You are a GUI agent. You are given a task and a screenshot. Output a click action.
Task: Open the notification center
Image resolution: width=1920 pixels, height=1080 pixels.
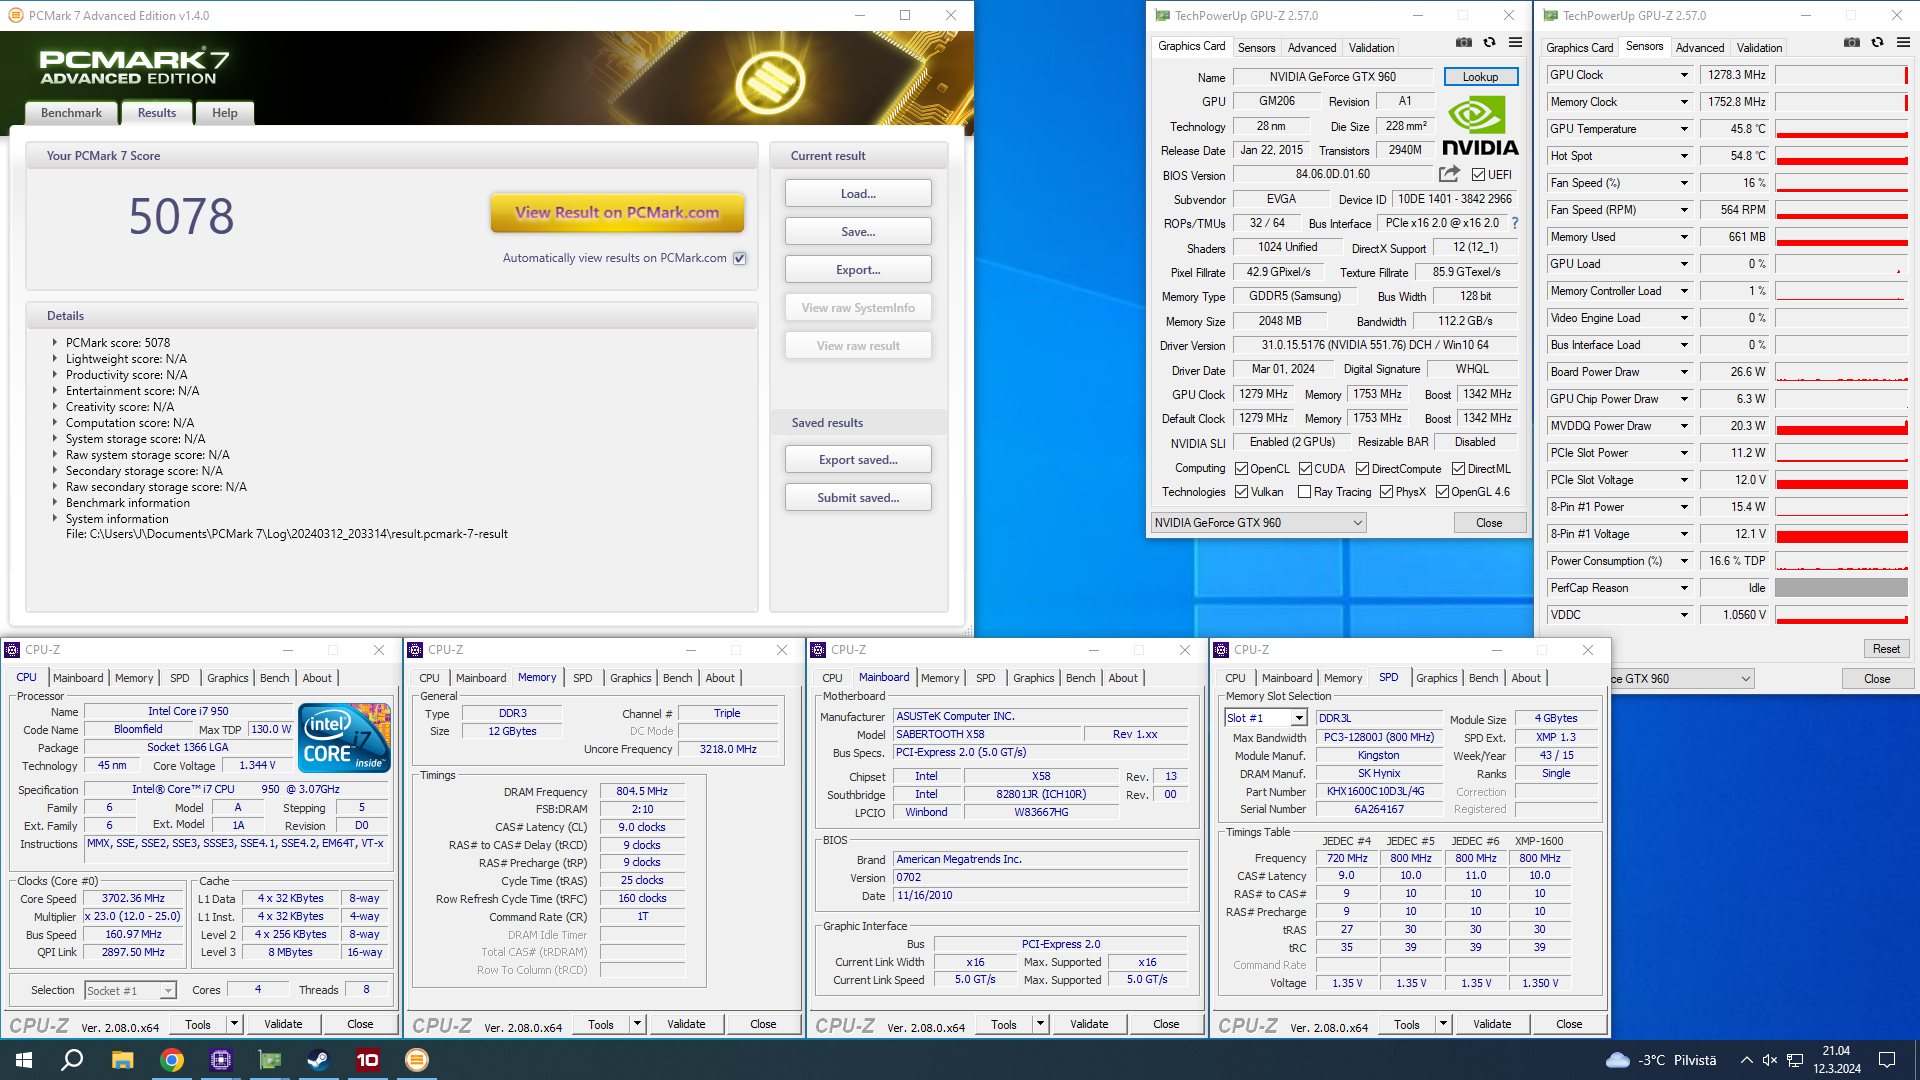(1887, 1060)
